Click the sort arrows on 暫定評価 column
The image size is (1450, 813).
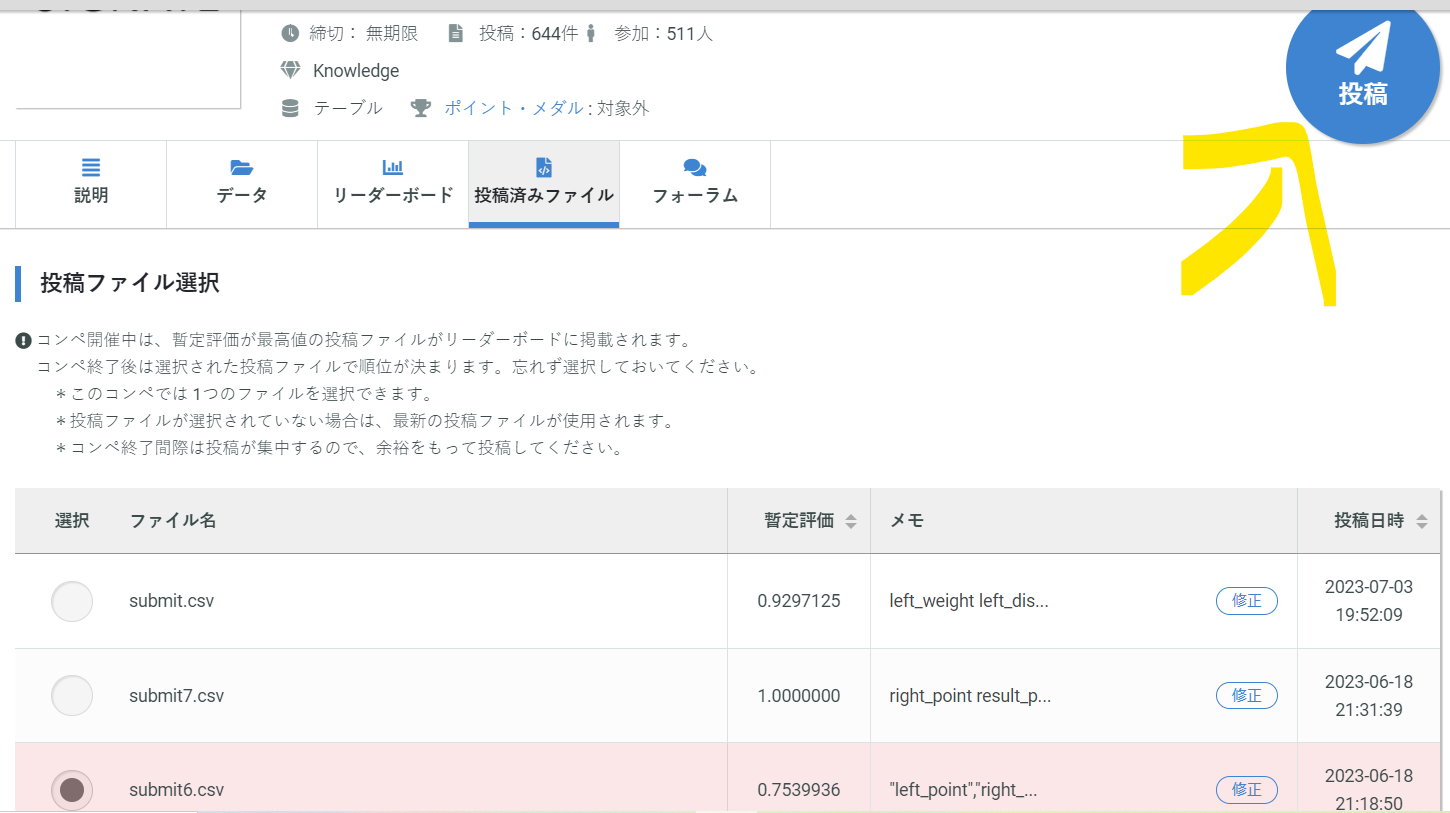851,520
